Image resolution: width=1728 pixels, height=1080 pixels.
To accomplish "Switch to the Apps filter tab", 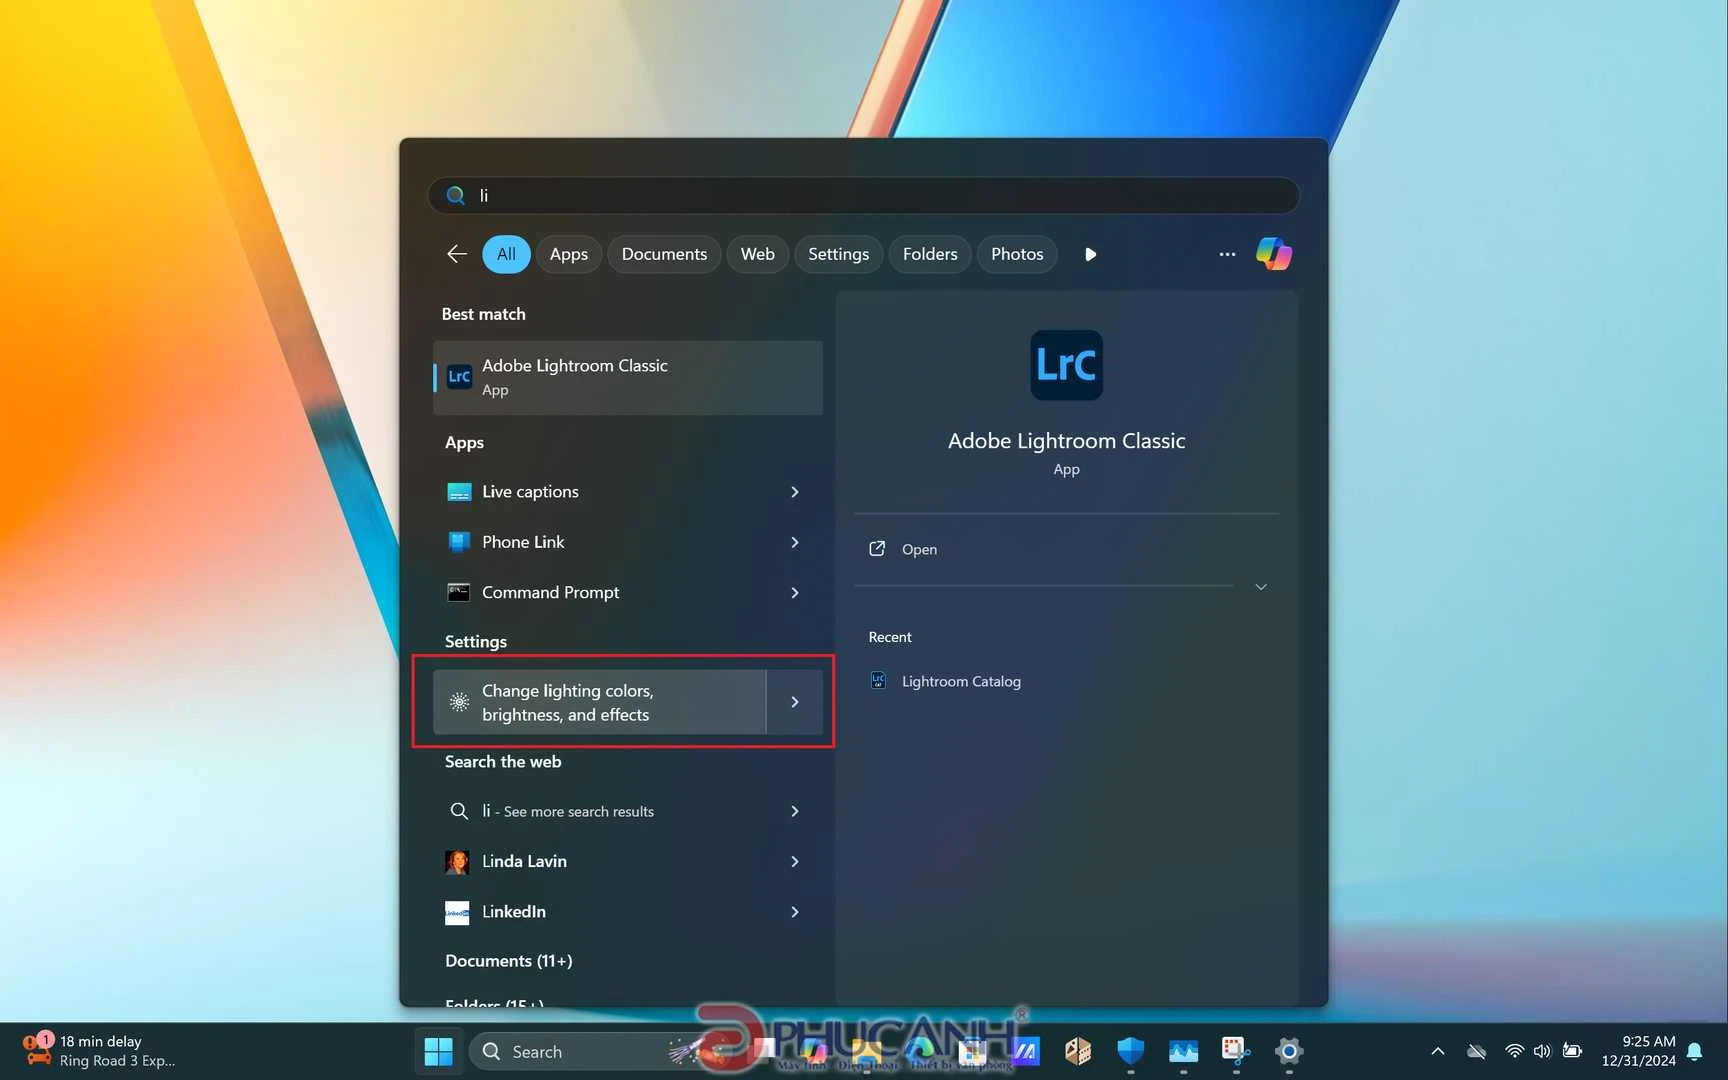I will [569, 254].
